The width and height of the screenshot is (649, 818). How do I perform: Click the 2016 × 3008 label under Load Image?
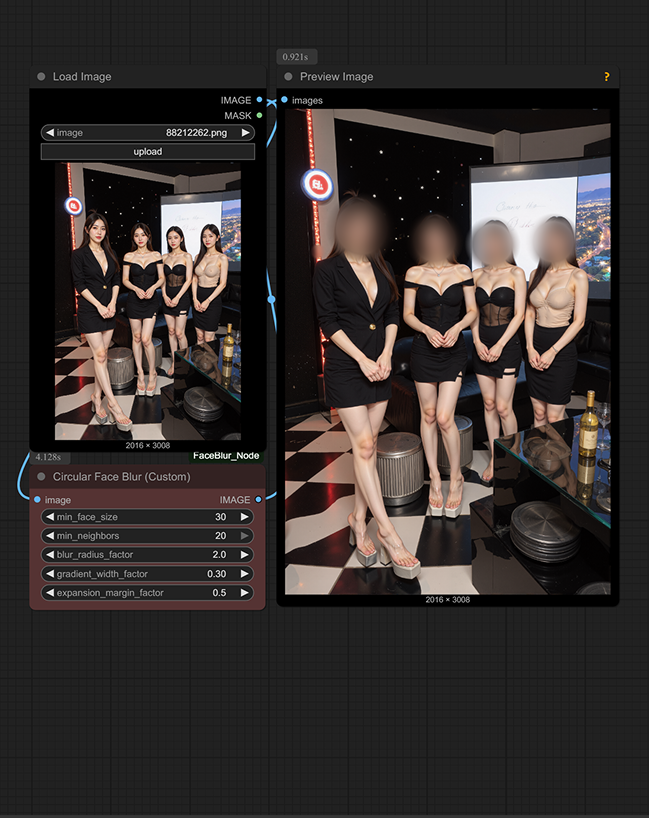click(x=148, y=445)
